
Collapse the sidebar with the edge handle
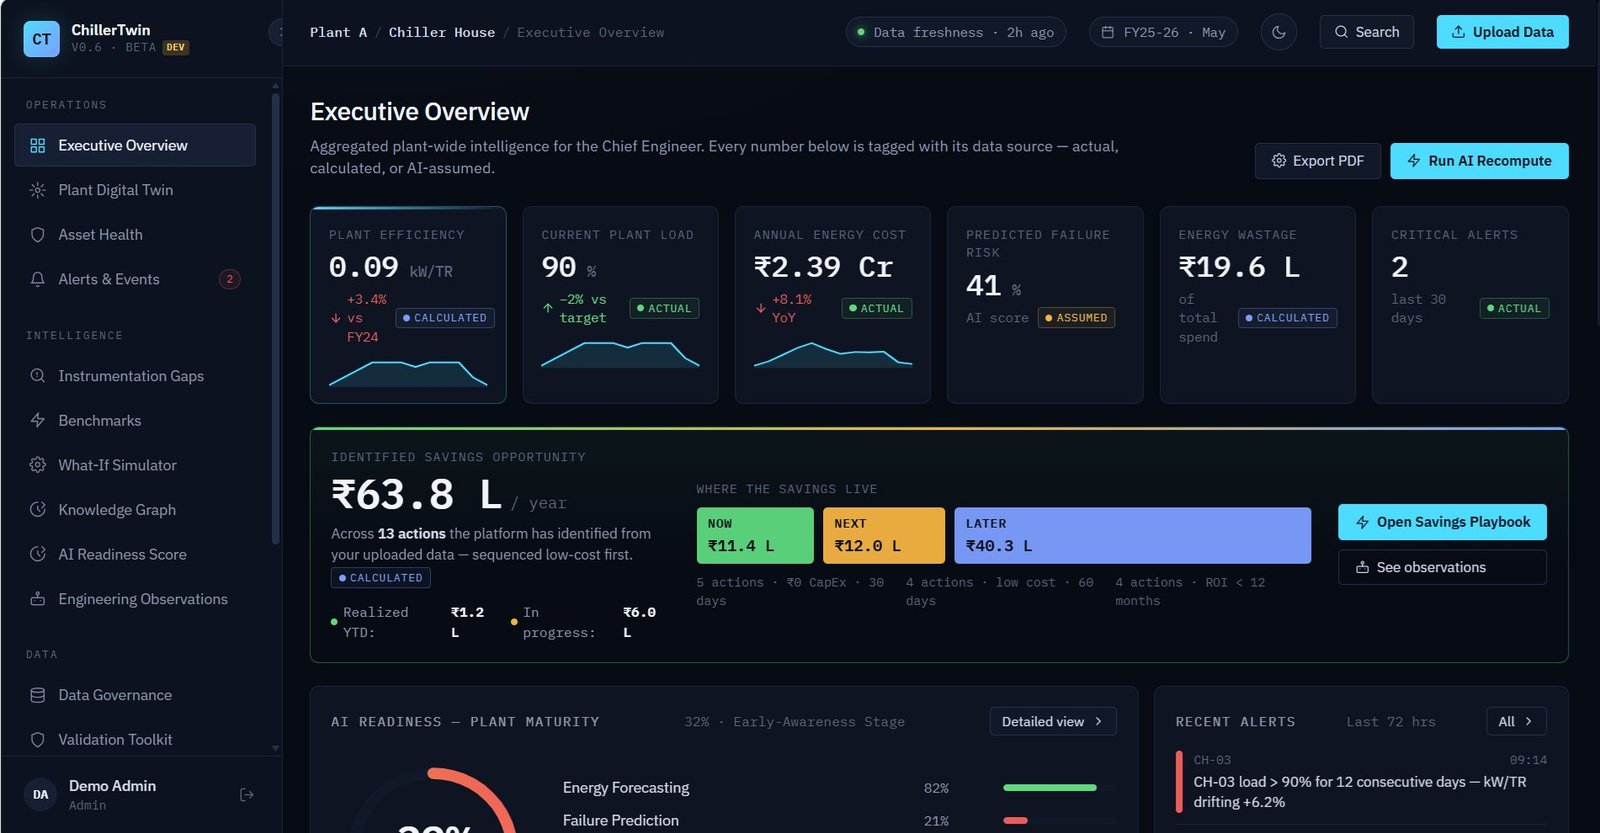click(275, 32)
